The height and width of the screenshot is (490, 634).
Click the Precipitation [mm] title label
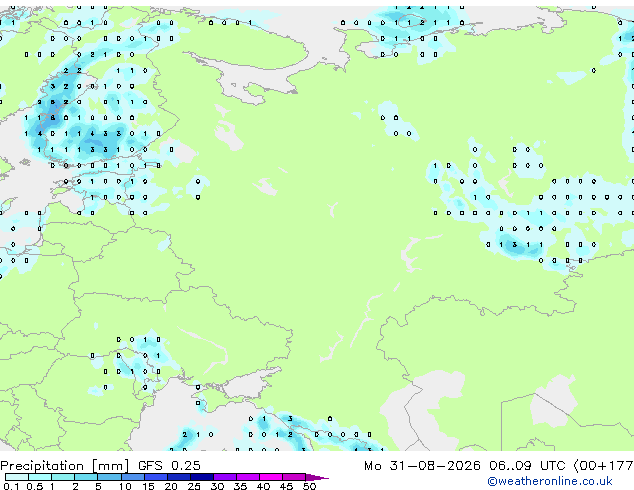point(65,466)
